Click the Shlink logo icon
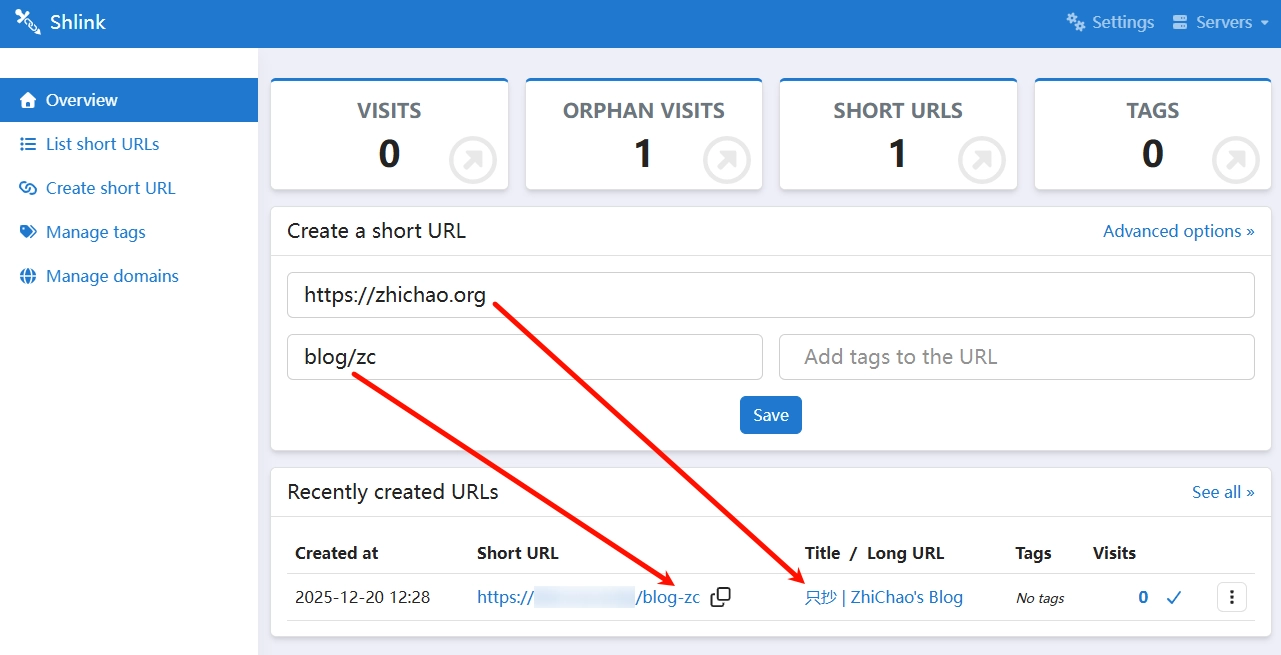This screenshot has width=1281, height=655. tap(28, 22)
